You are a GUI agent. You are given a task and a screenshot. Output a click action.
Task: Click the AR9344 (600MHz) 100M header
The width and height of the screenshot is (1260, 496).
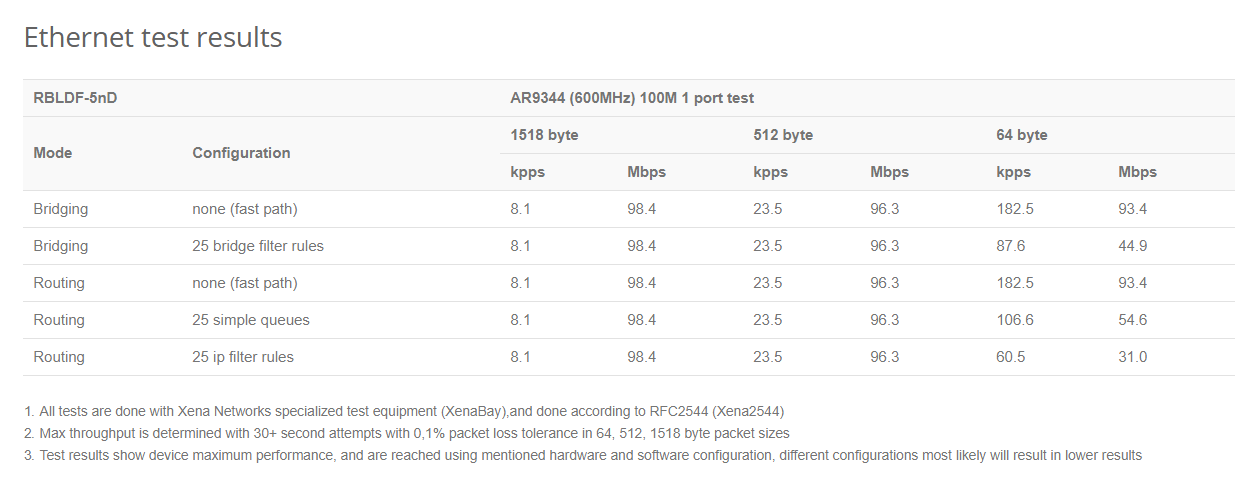(632, 98)
